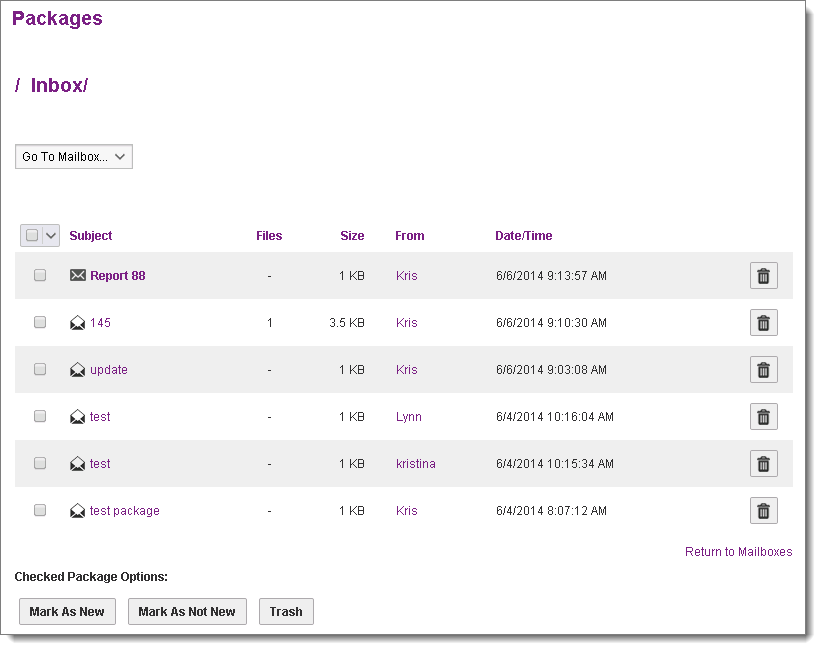This screenshot has height=650, width=821.
Task: Open the test package from Lynn
Action: point(100,417)
